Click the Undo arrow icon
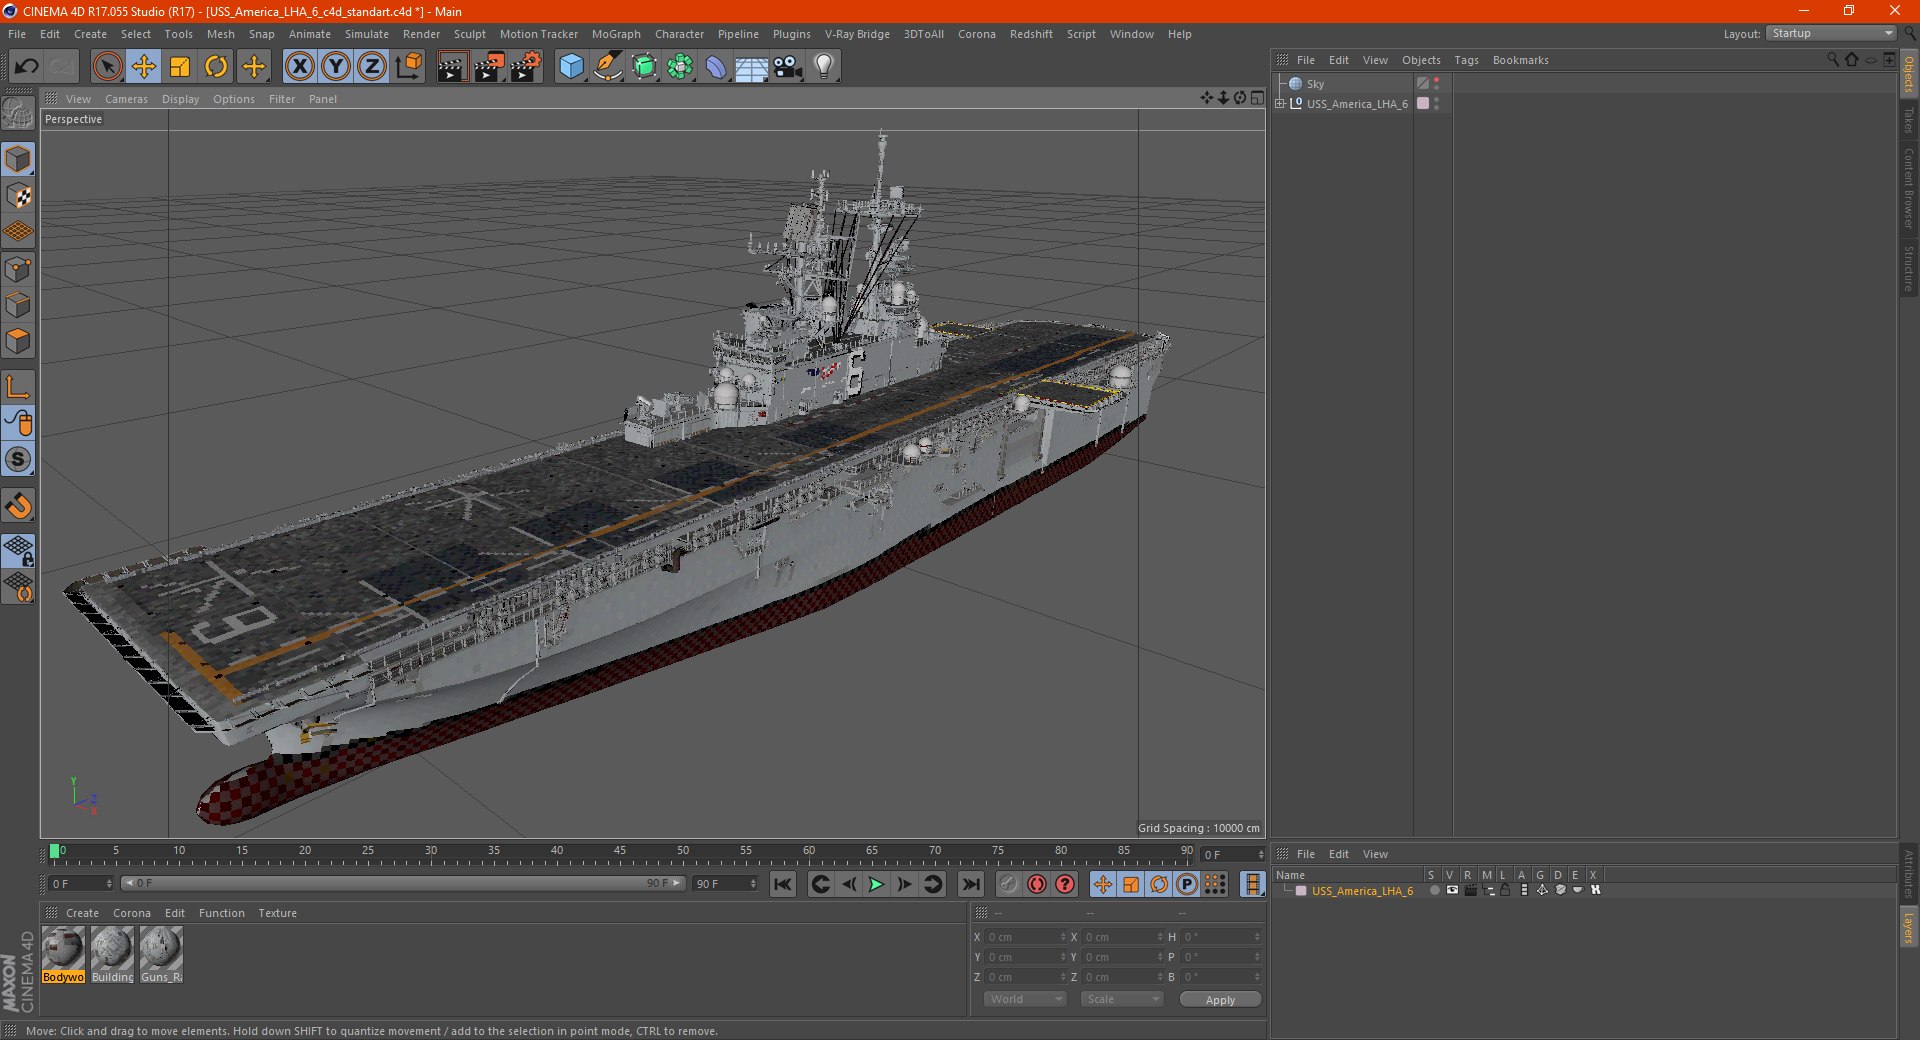The image size is (1920, 1040). tap(27, 67)
